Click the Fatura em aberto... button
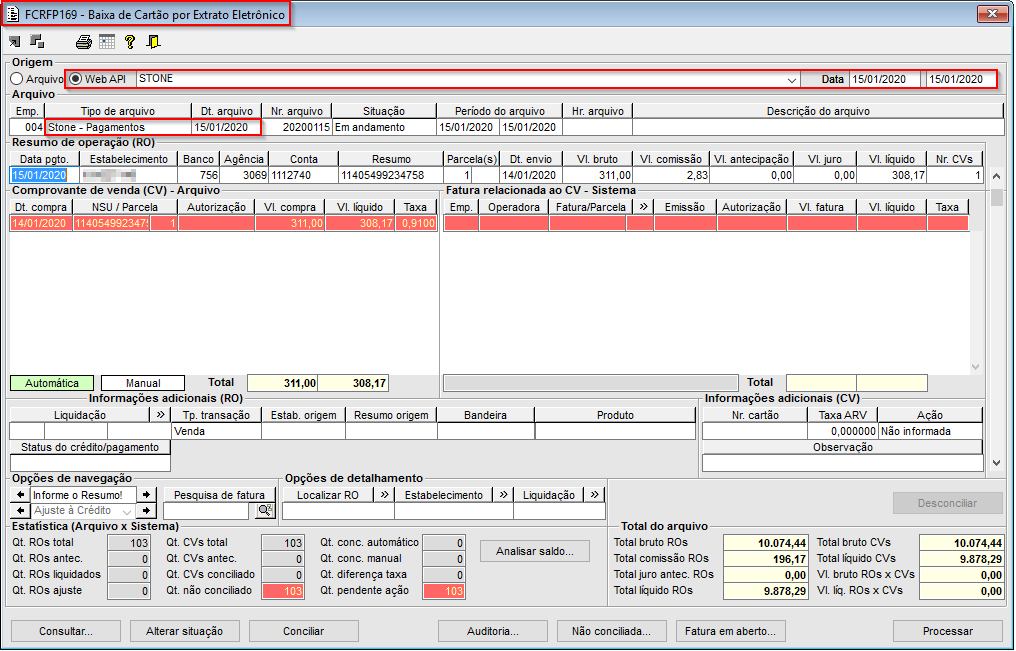The width and height of the screenshot is (1016, 651). [x=730, y=631]
